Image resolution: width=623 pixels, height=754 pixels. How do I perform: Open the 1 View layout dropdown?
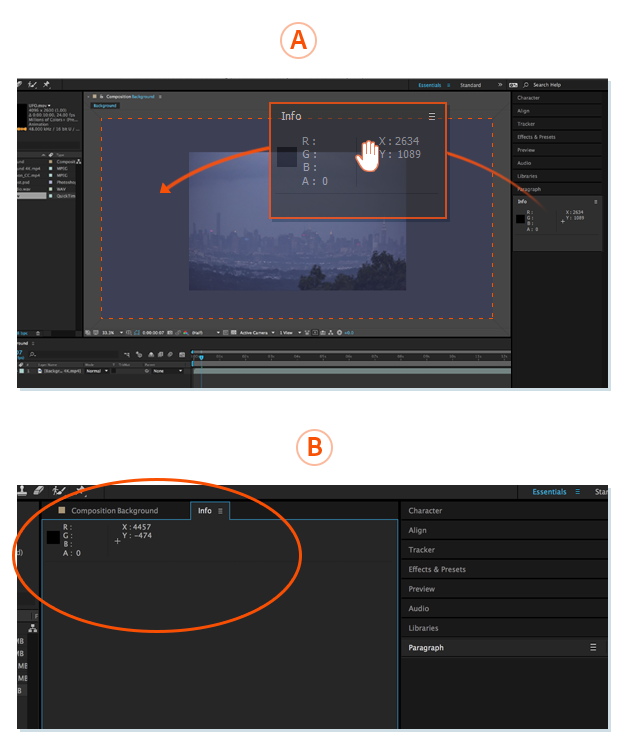tap(288, 332)
